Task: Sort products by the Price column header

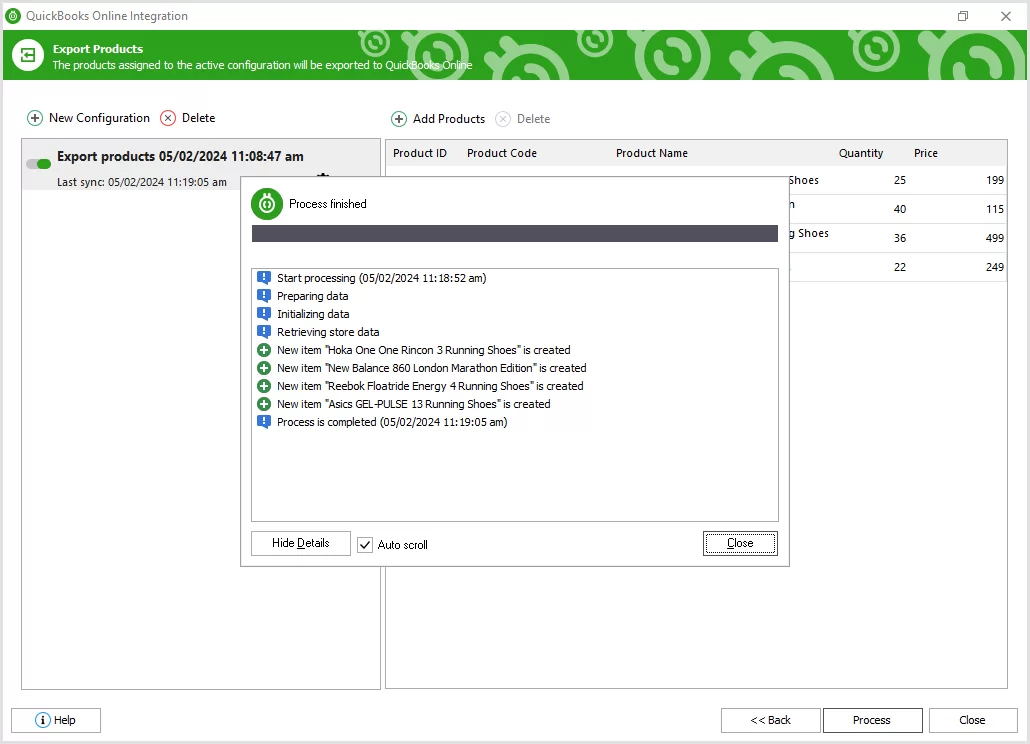Action: [x=925, y=153]
